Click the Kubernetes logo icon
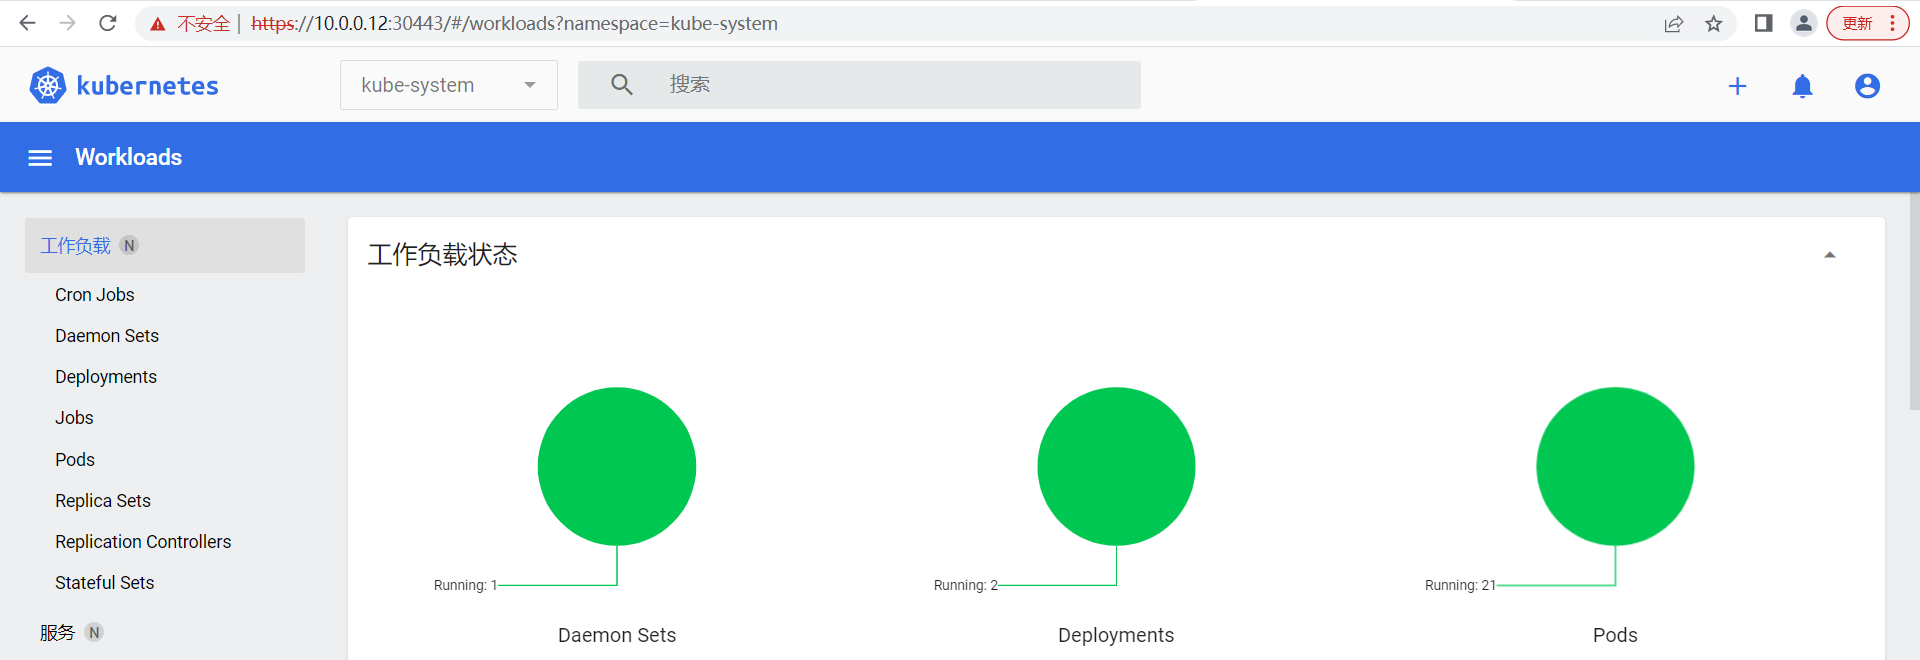 click(x=47, y=86)
